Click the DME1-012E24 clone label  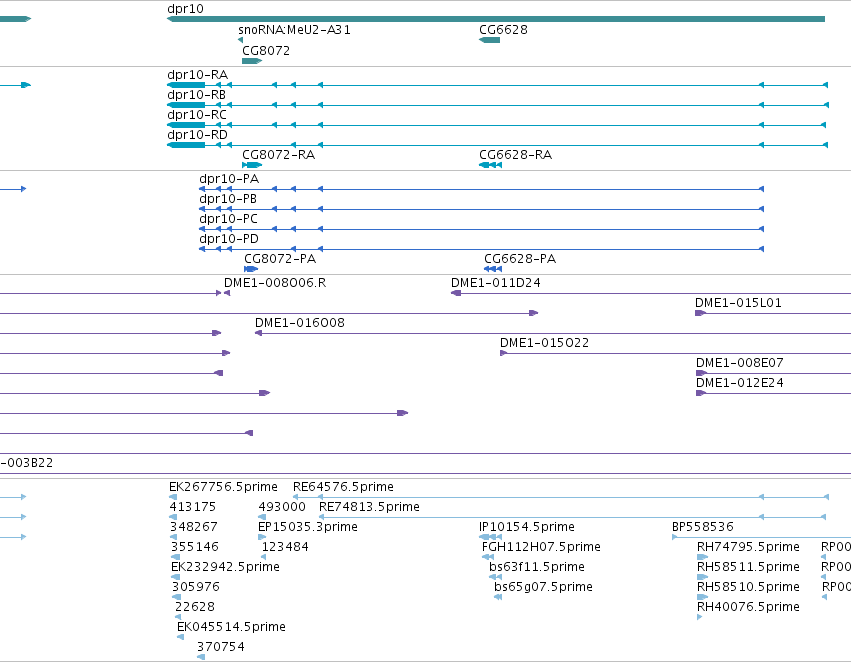click(740, 384)
